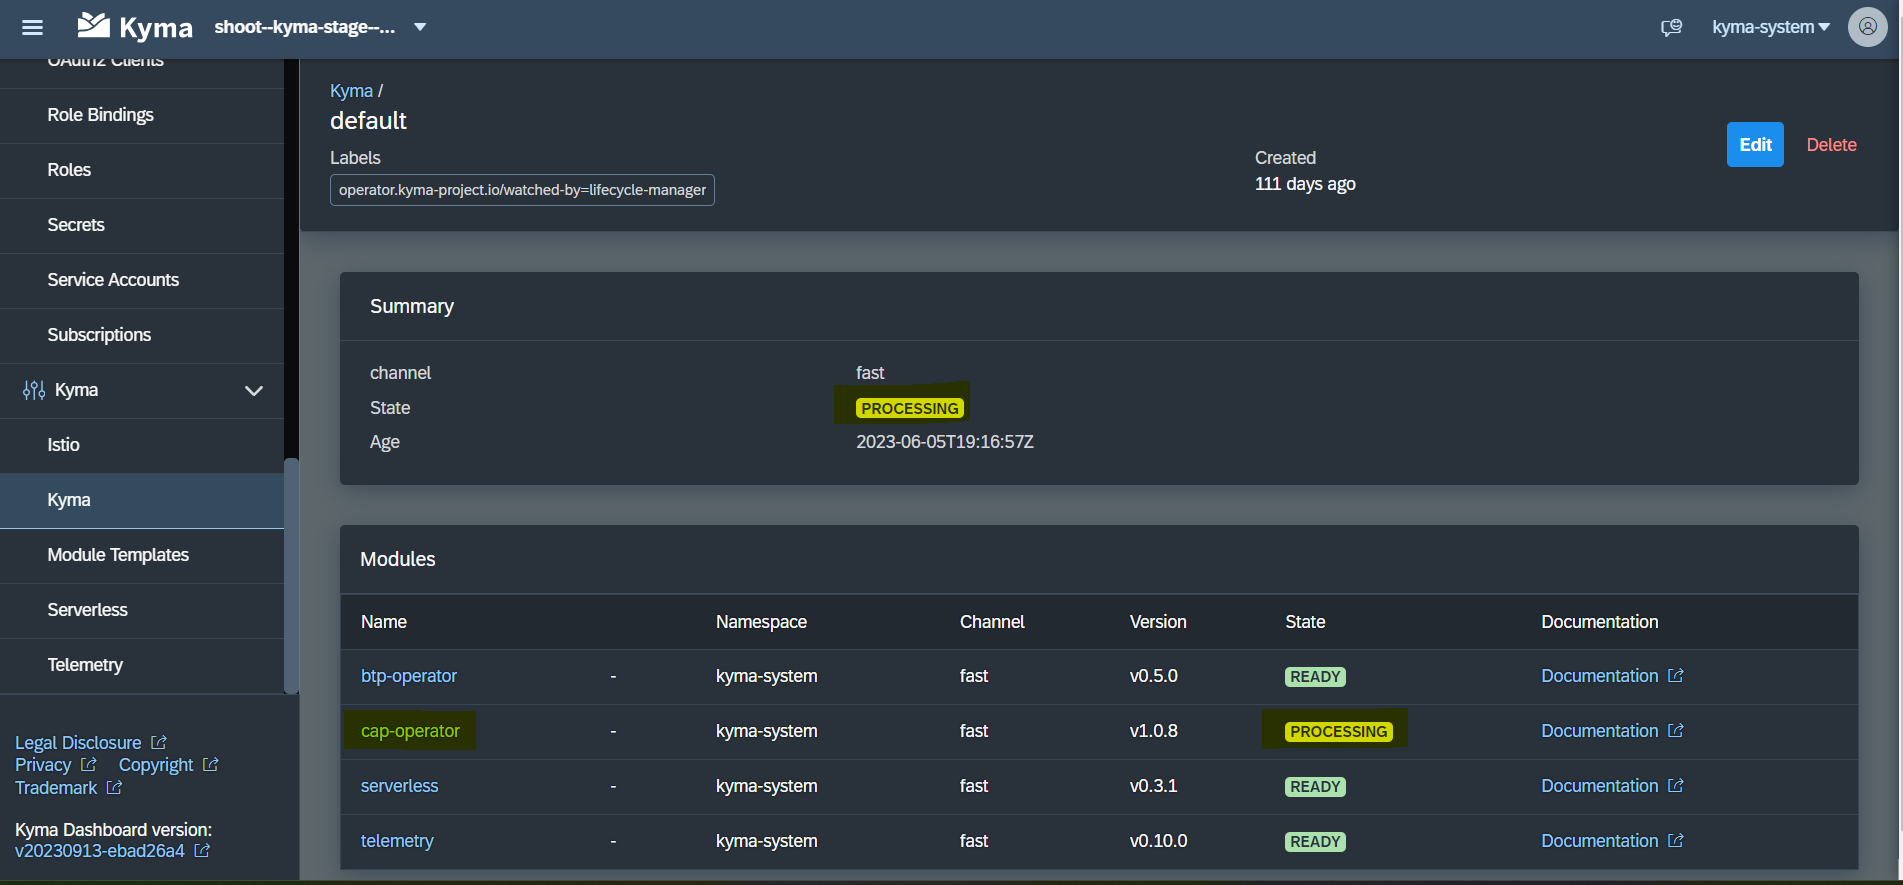Select the Kyma item in sidebar
The image size is (1903, 885).
coord(142,500)
